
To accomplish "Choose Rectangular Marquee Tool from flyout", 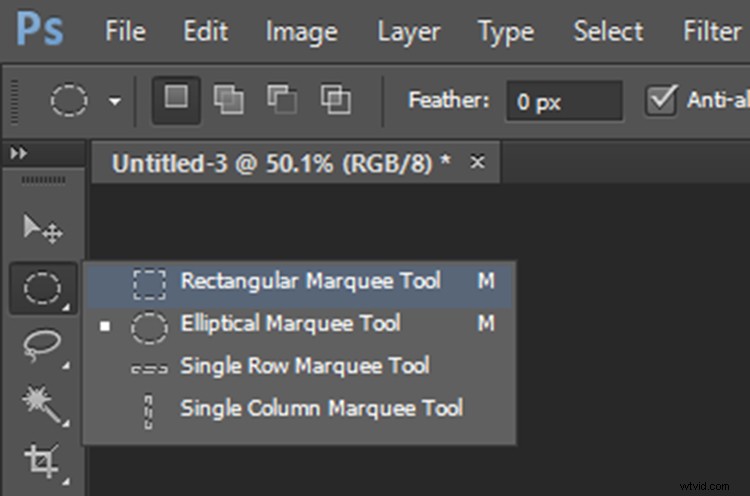I will 310,282.
